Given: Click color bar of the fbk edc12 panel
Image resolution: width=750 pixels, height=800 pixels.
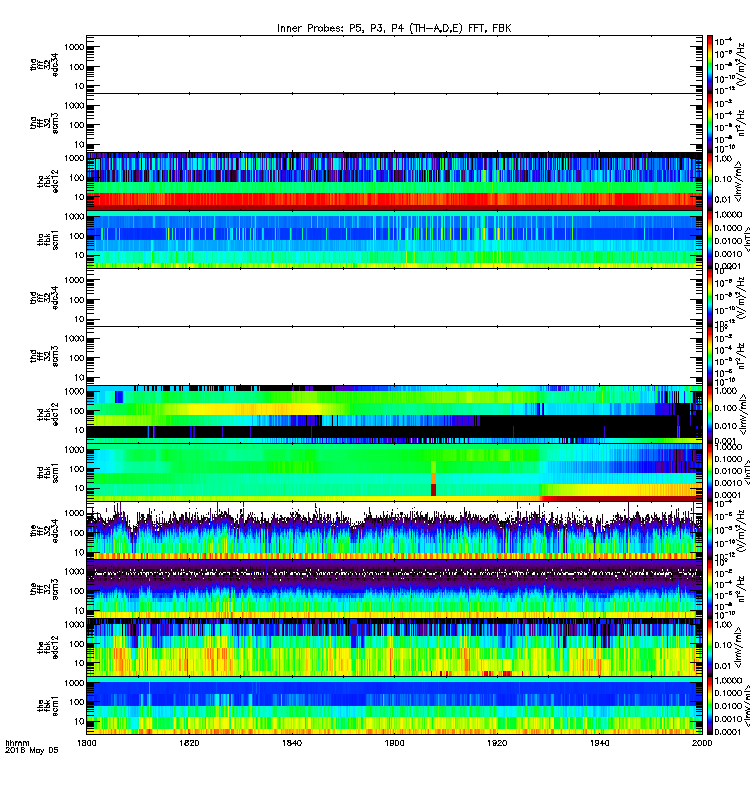Looking at the screenshot, I should (710, 647).
